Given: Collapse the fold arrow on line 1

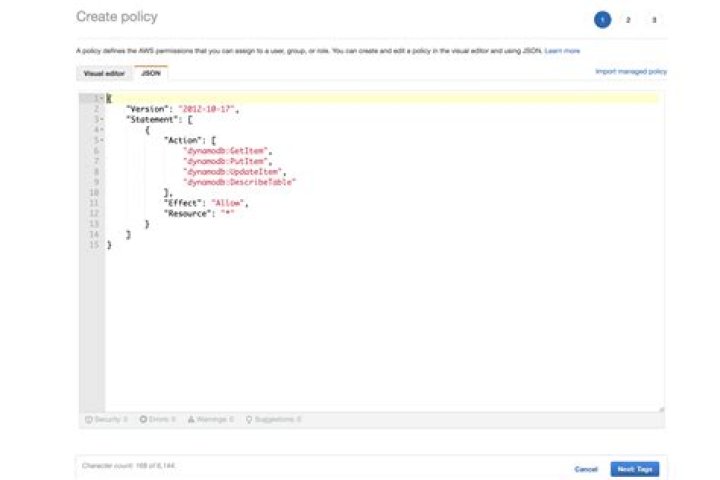Looking at the screenshot, I should point(101,98).
